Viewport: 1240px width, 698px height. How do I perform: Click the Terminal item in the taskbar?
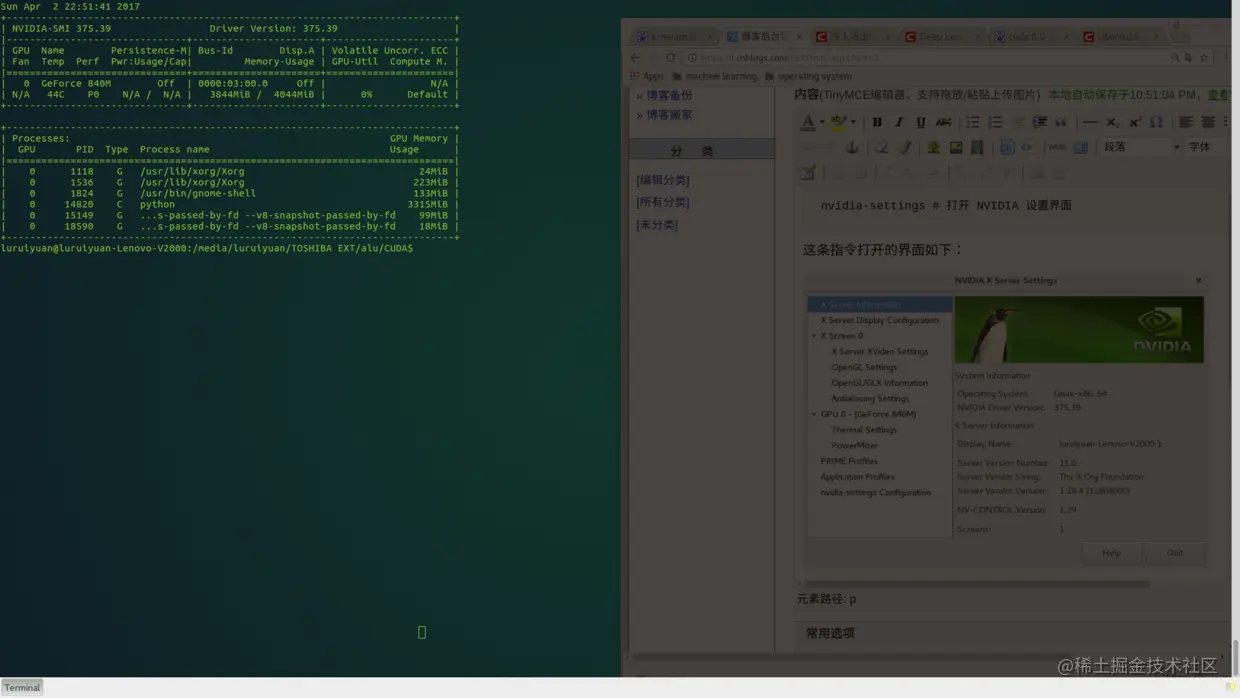[22, 687]
